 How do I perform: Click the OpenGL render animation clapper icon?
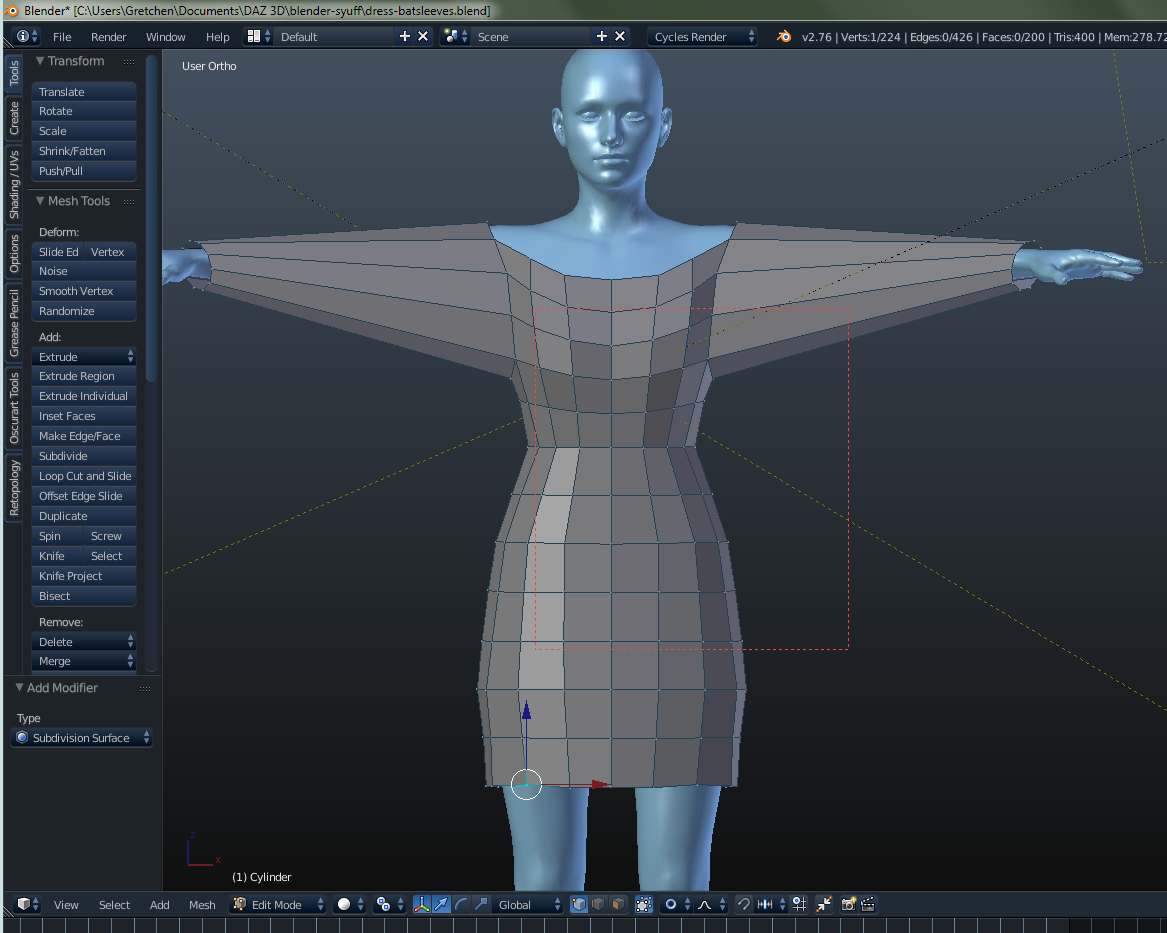[868, 904]
